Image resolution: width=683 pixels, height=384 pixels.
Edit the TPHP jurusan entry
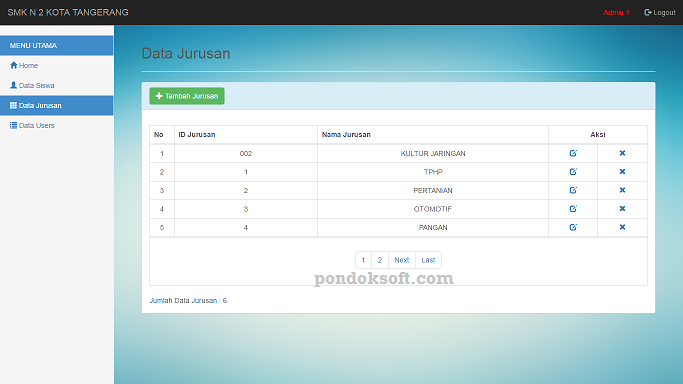coord(573,172)
